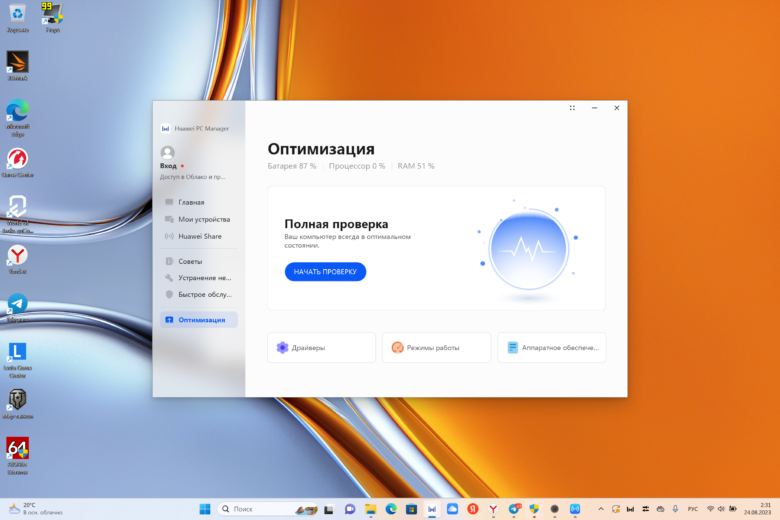Open Windows Security shield on taskbar

pyautogui.click(x=534, y=509)
